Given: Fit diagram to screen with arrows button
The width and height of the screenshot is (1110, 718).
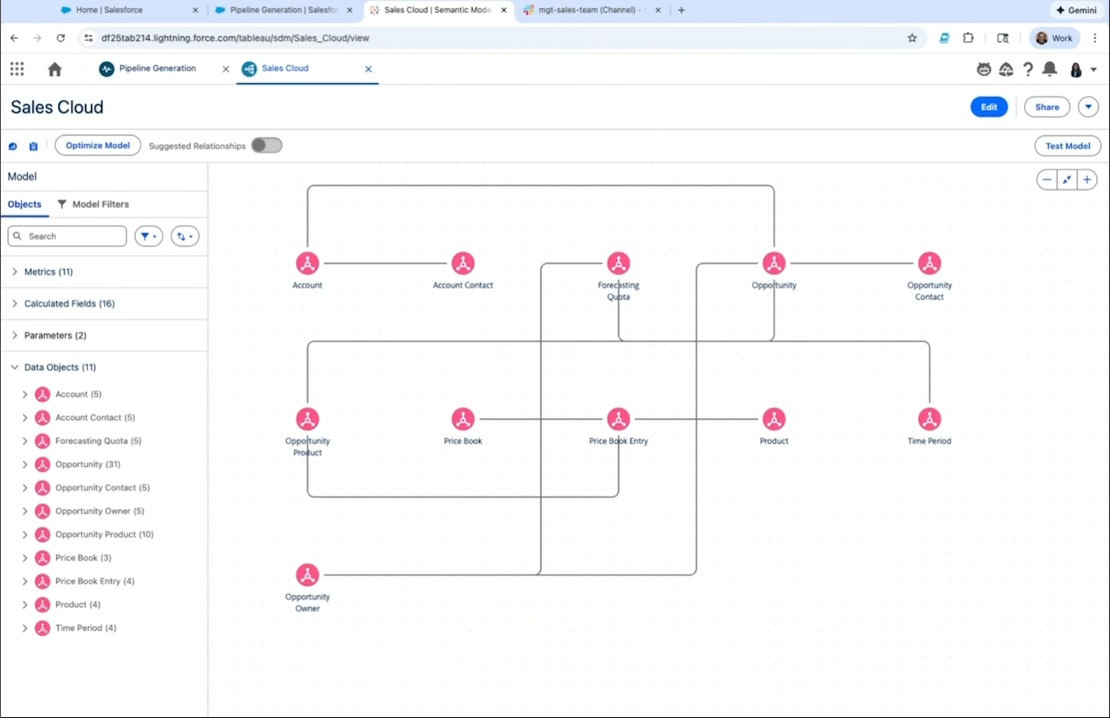Looking at the screenshot, I should coord(1067,180).
